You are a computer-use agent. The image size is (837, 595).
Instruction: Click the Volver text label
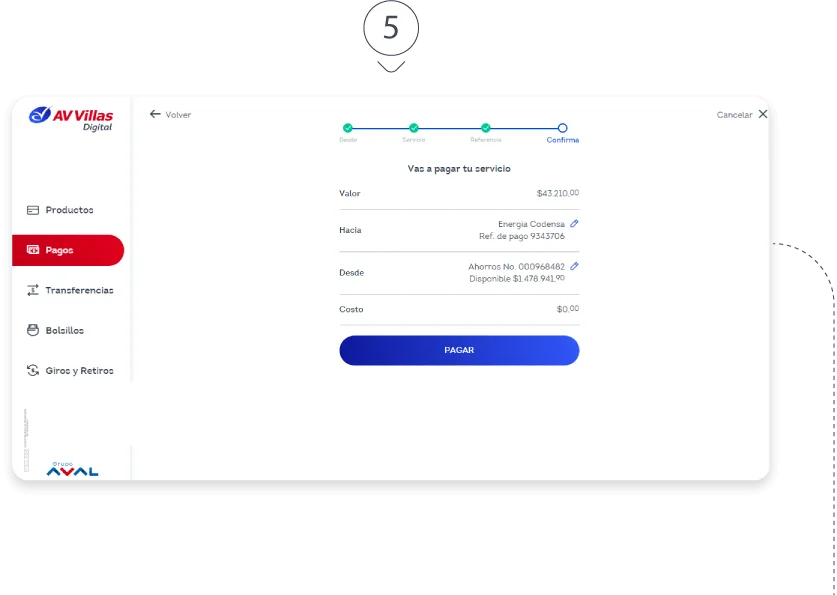pos(178,115)
